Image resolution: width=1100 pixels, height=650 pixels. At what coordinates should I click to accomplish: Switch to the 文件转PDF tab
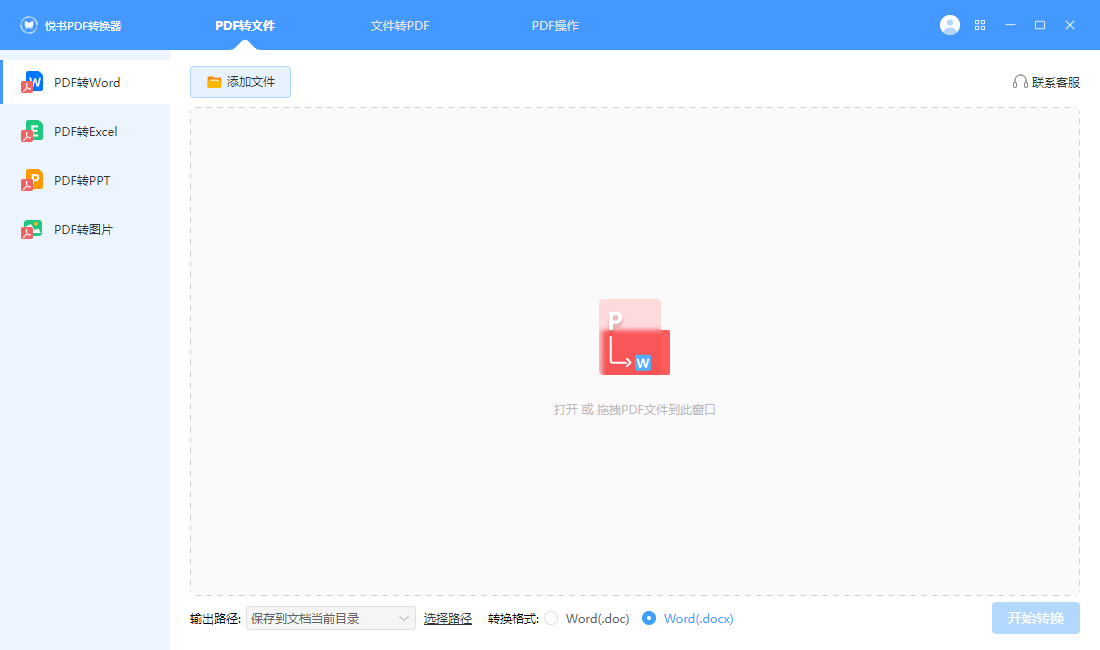coord(400,25)
